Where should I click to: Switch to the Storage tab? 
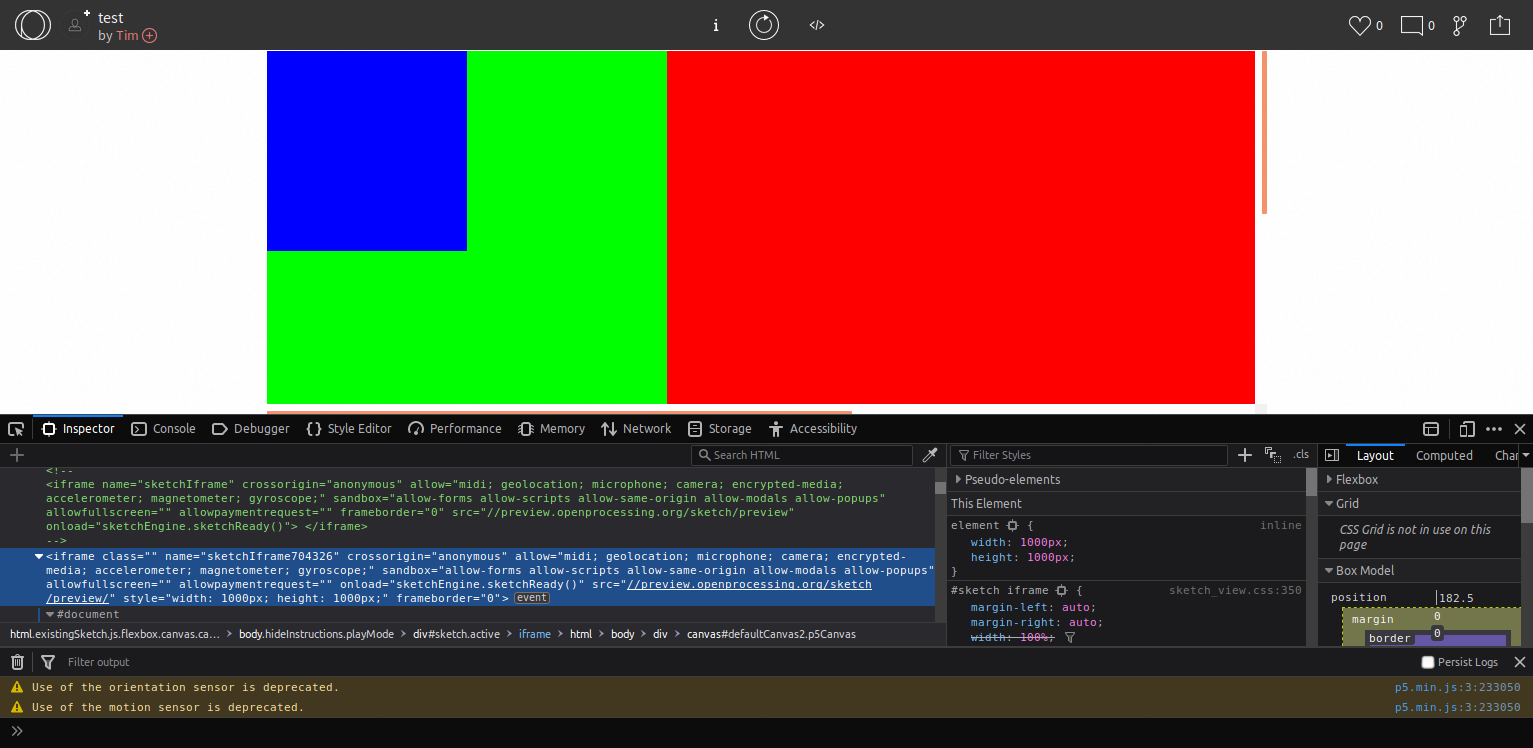[x=719, y=429]
